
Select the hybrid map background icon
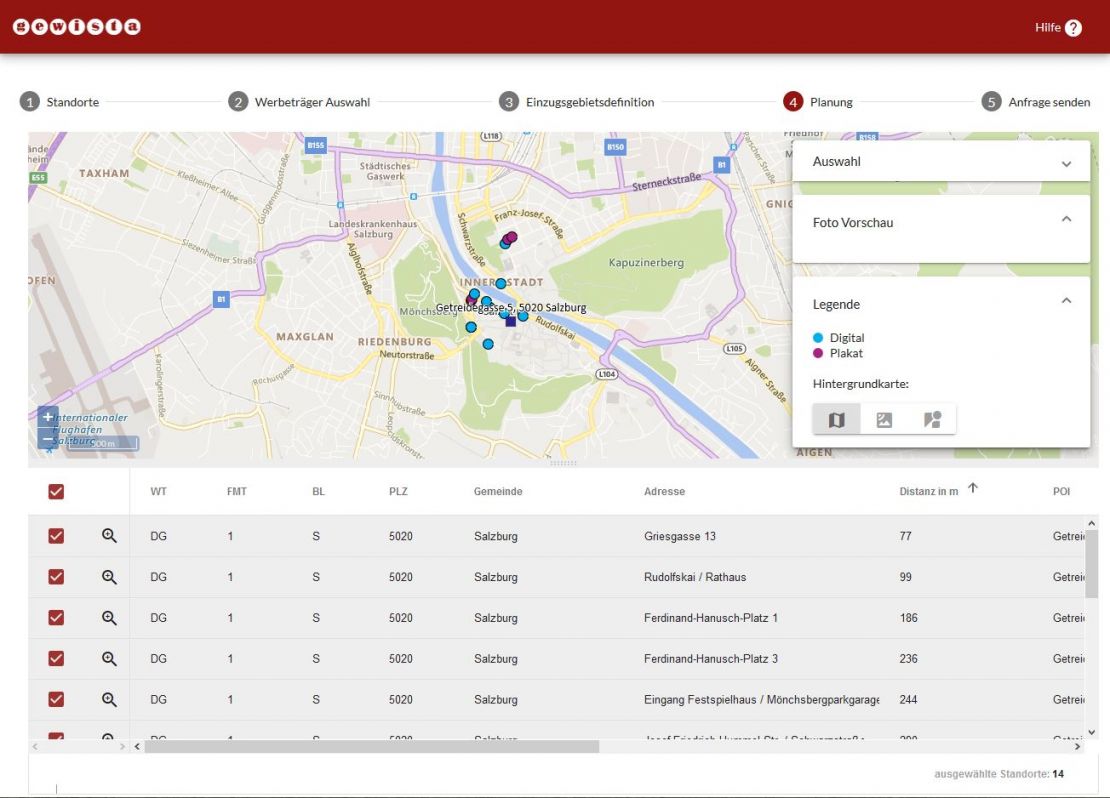click(932, 419)
